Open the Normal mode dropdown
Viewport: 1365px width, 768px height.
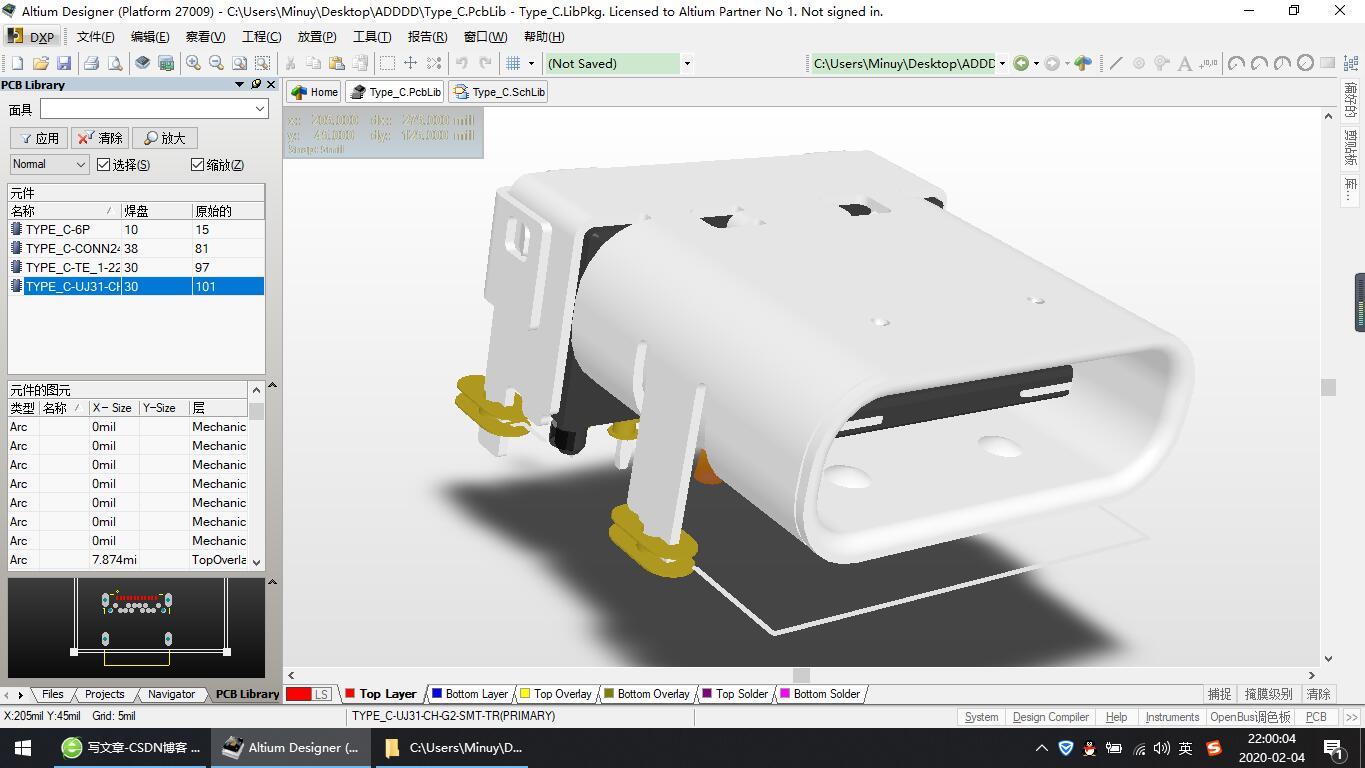pyautogui.click(x=50, y=164)
